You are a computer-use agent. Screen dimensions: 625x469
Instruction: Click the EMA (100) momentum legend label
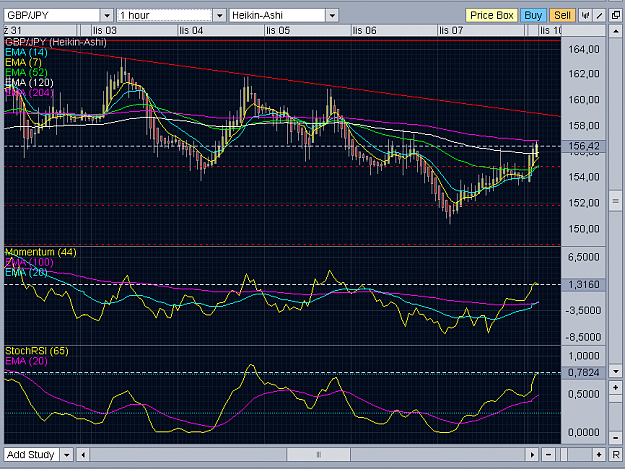[x=29, y=263]
